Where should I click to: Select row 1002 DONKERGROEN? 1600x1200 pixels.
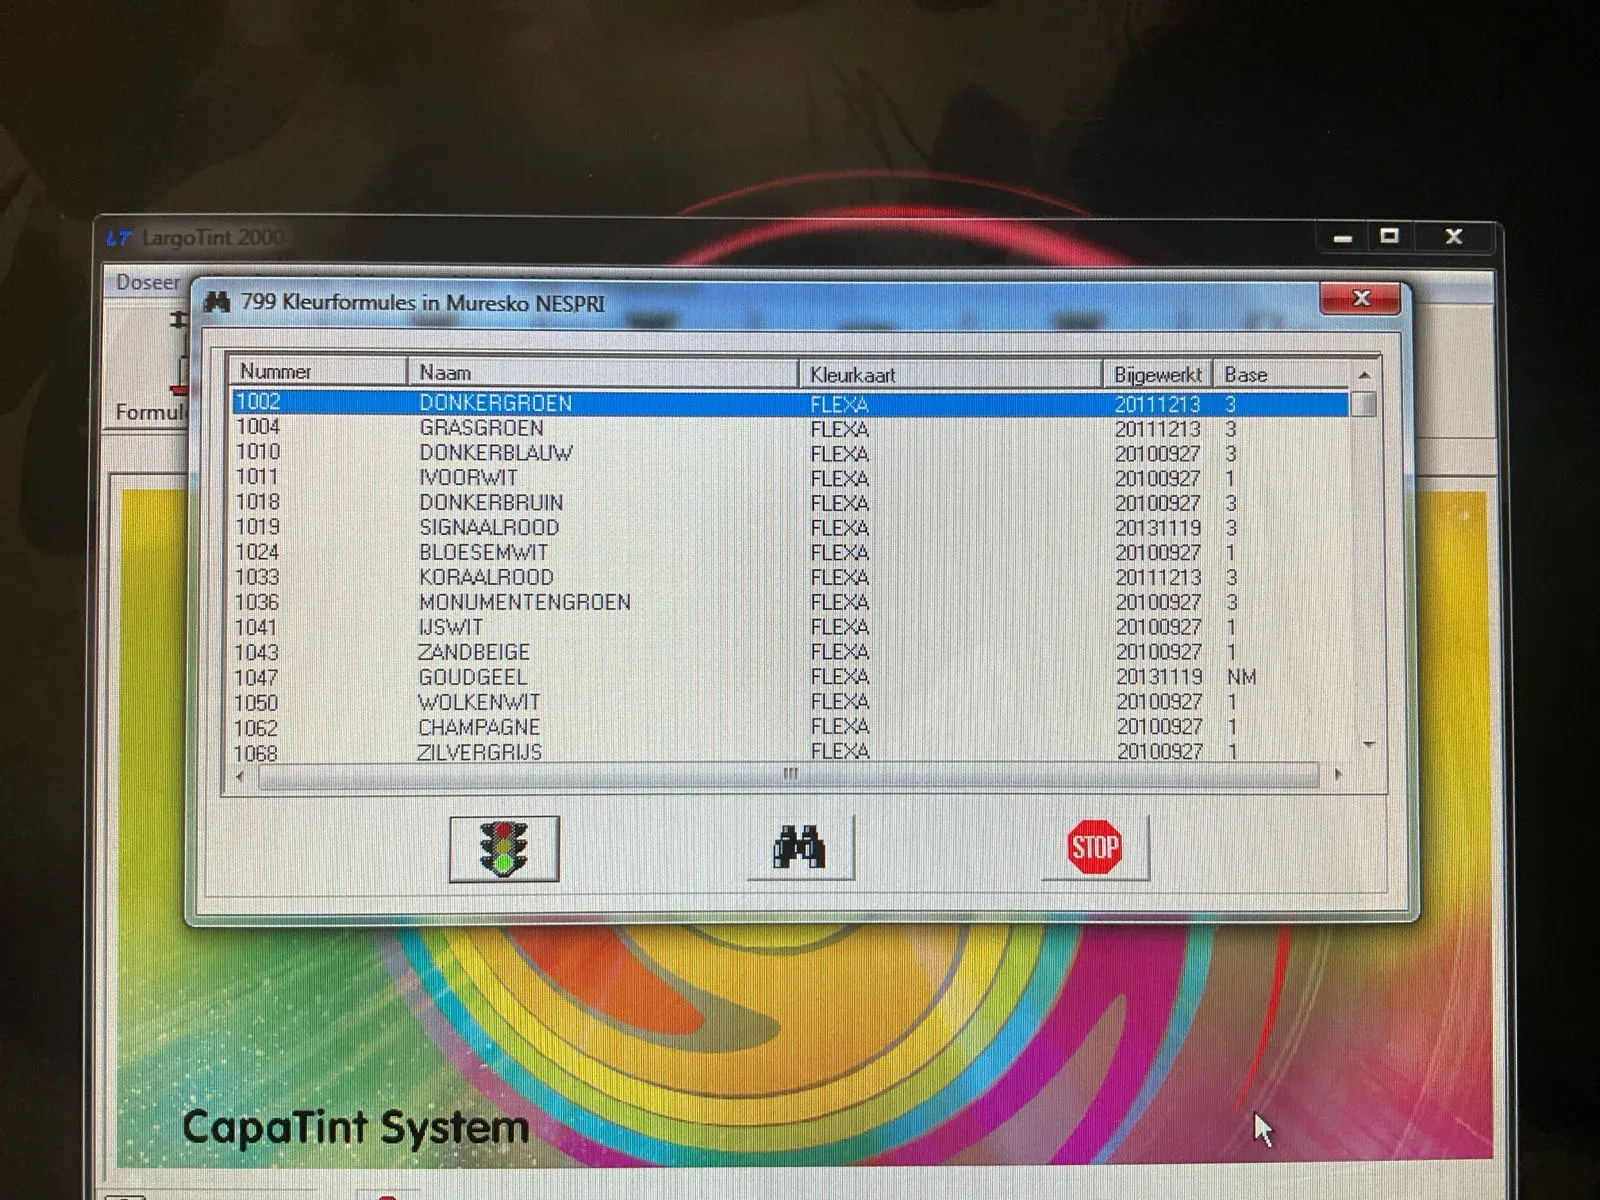[790, 404]
